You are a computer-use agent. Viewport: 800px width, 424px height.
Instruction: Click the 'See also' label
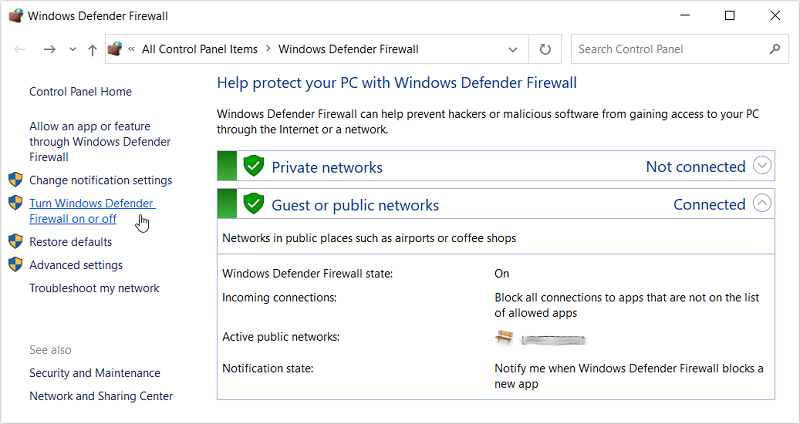(x=50, y=350)
